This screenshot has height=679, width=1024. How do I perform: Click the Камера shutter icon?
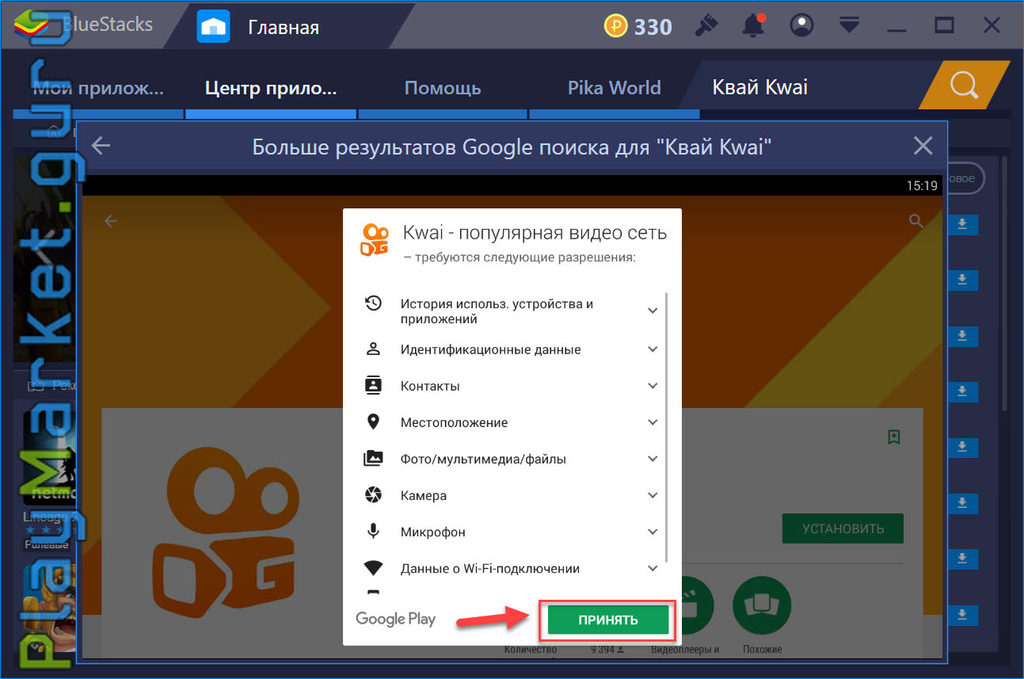pos(373,495)
